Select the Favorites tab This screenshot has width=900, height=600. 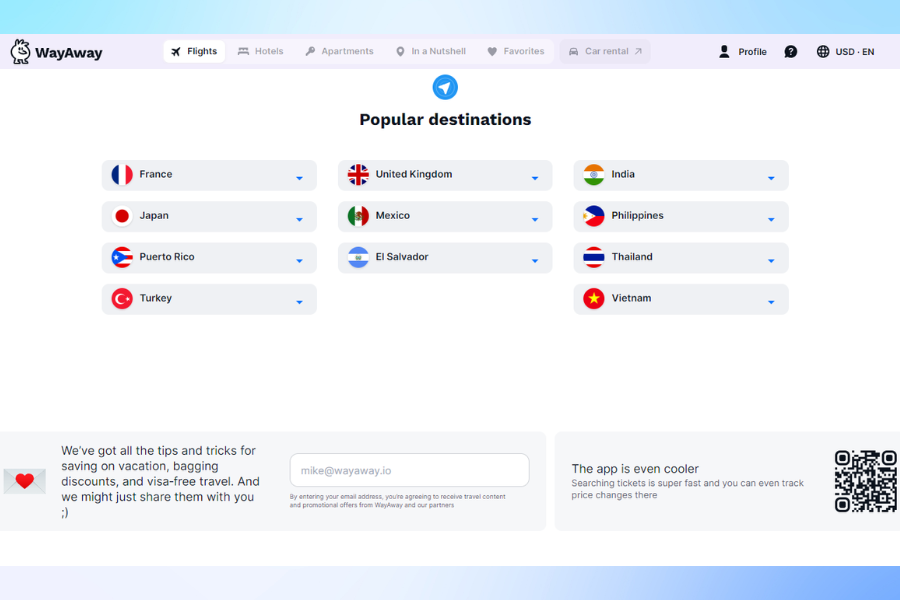click(515, 52)
